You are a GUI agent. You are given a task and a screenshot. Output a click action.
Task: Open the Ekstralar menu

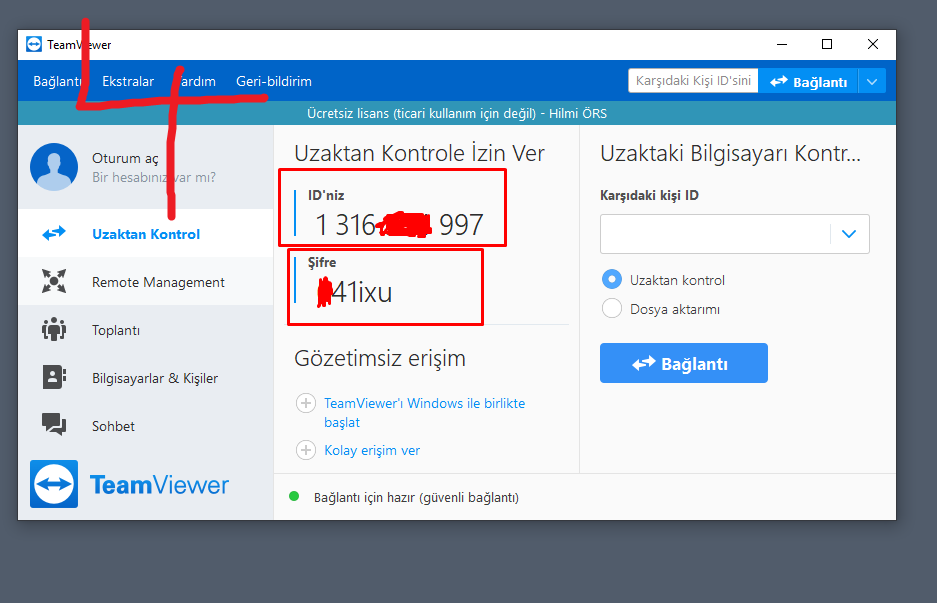click(x=128, y=81)
